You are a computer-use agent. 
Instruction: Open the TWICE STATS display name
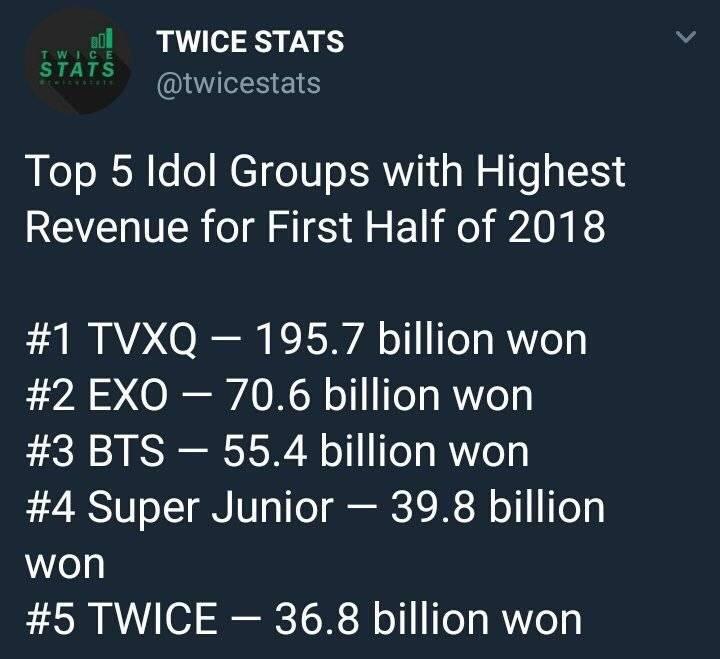tap(250, 42)
